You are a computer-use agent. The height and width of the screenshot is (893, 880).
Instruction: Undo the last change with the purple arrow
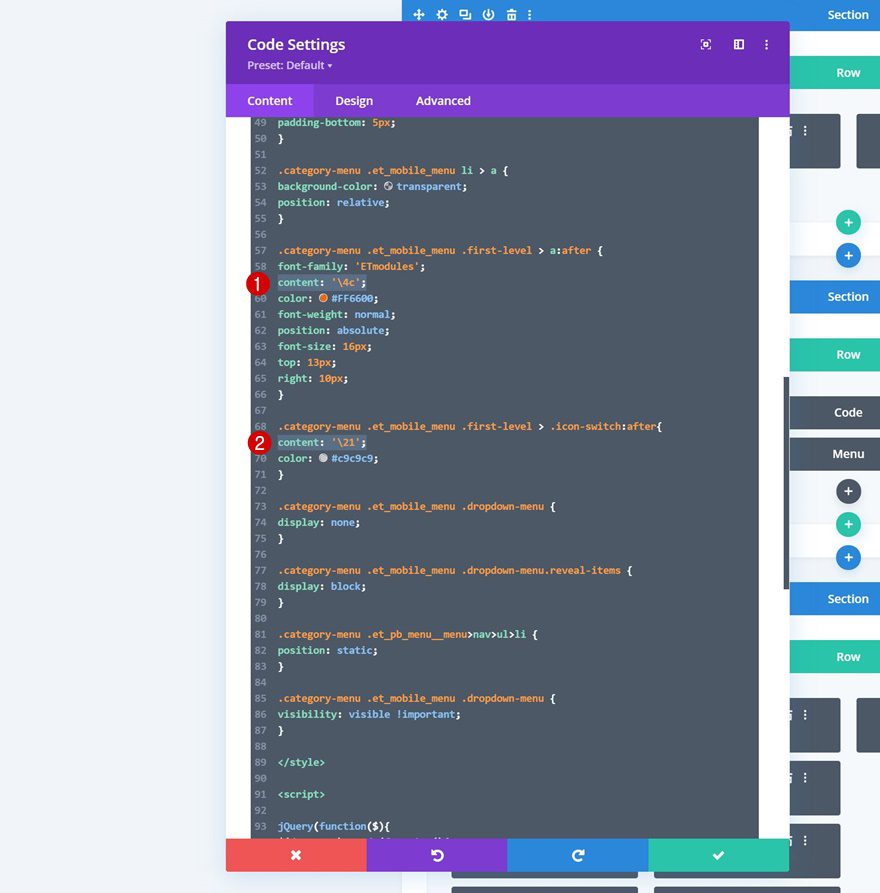pos(436,854)
